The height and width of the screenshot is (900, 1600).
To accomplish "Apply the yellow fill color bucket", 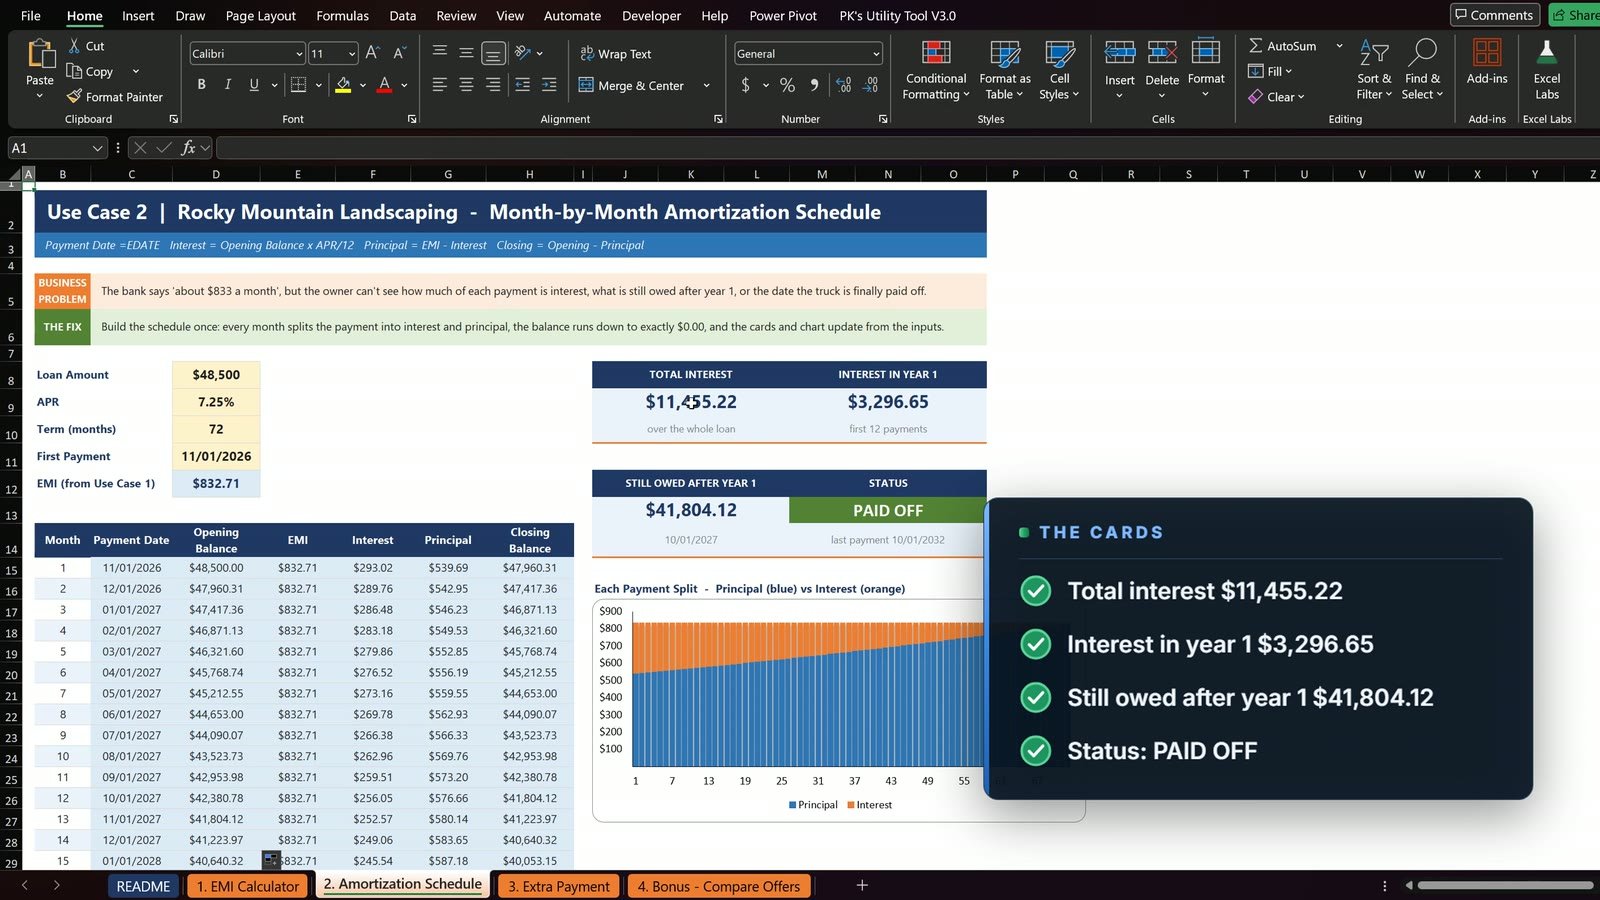I will 343,85.
